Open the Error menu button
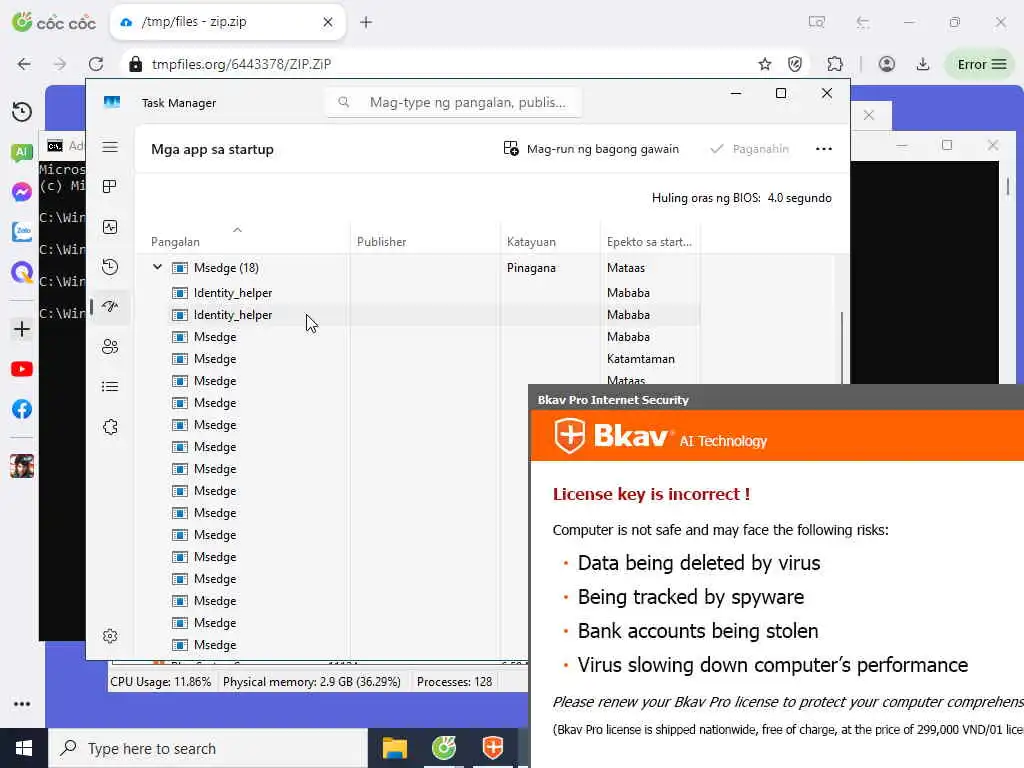 [x=981, y=64]
